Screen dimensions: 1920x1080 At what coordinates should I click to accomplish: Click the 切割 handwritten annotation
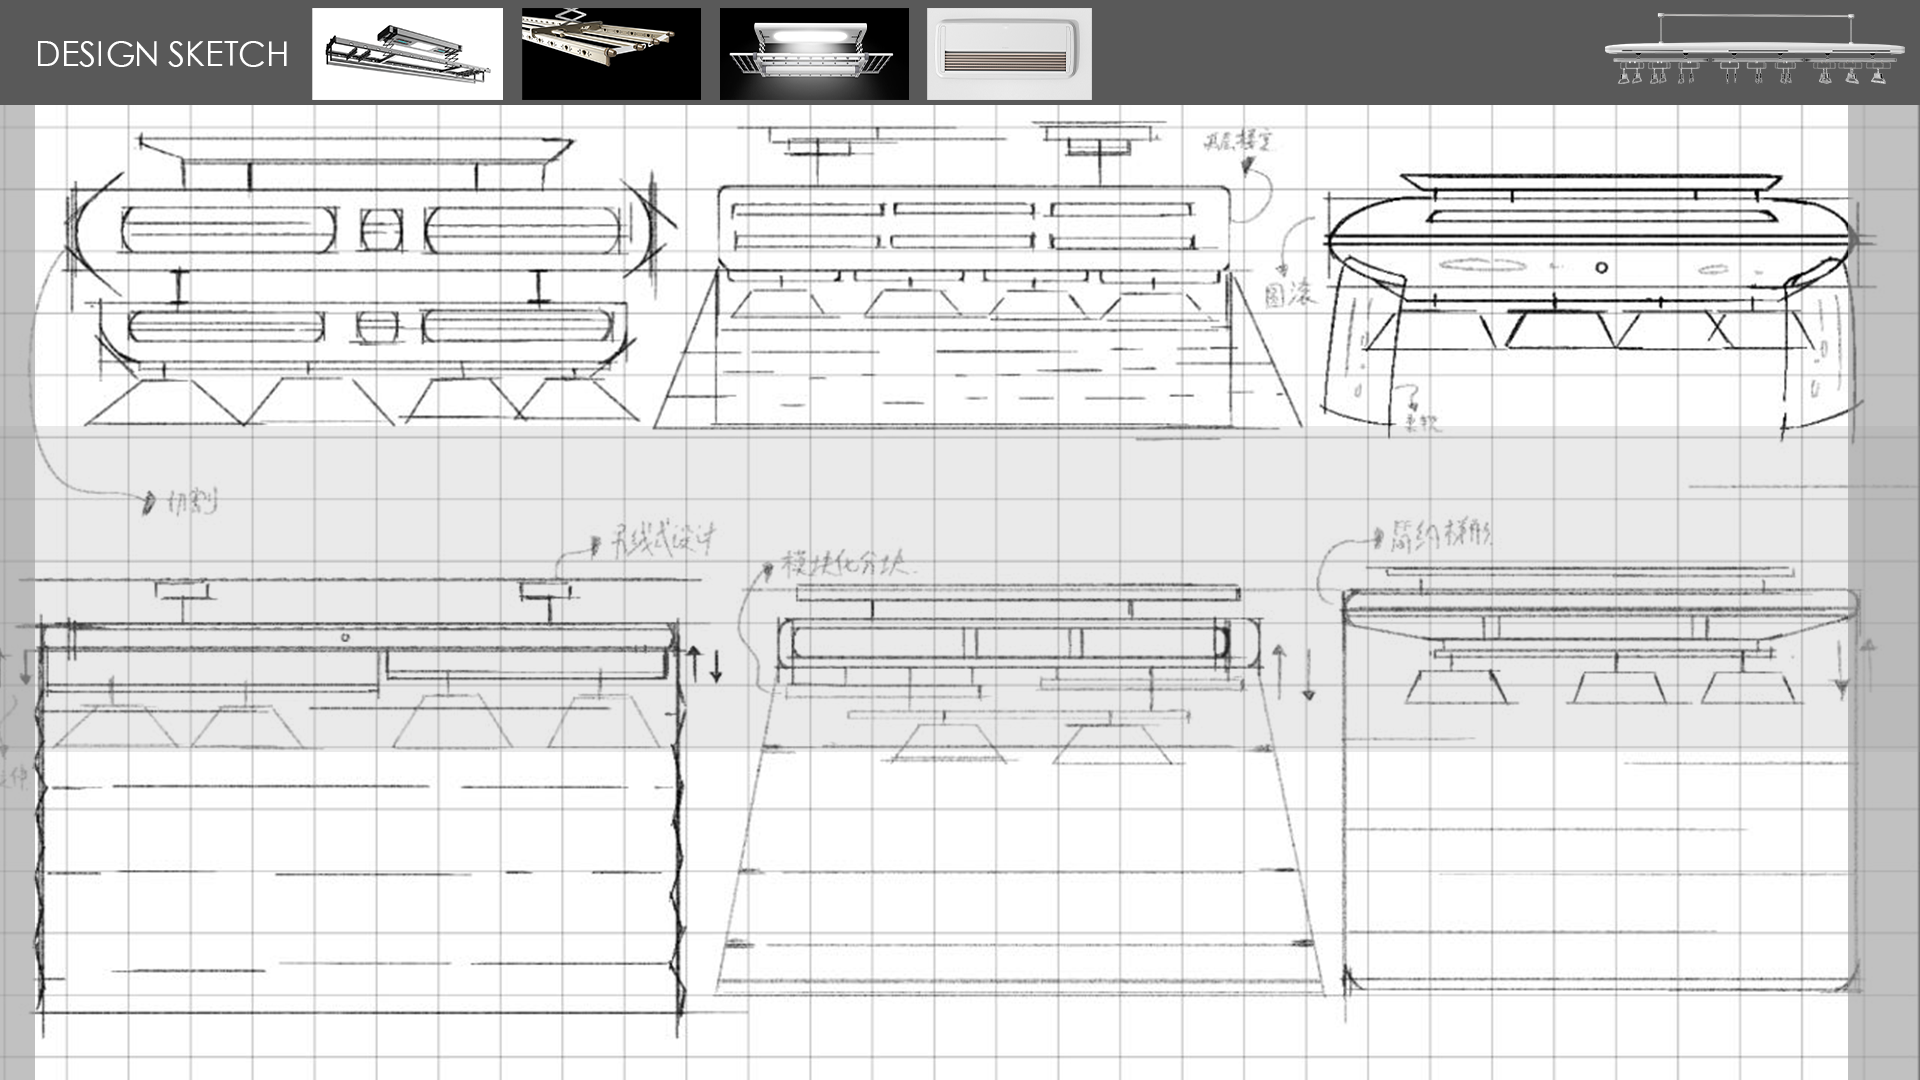click(190, 501)
